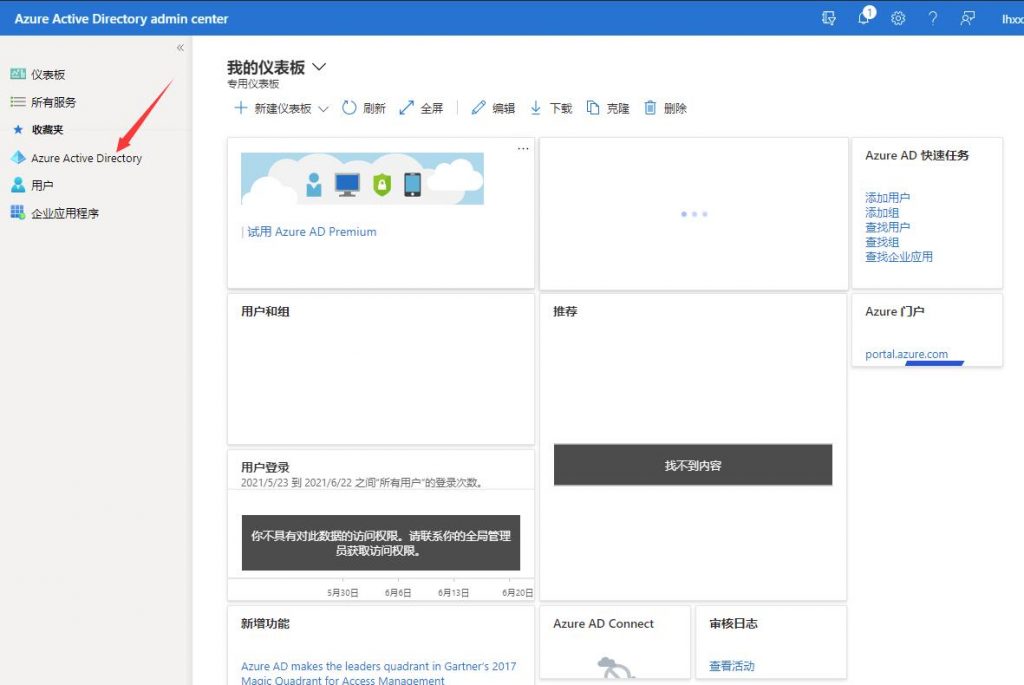Collapse the left sidebar with double chevron
This screenshot has width=1024, height=685.
180,48
